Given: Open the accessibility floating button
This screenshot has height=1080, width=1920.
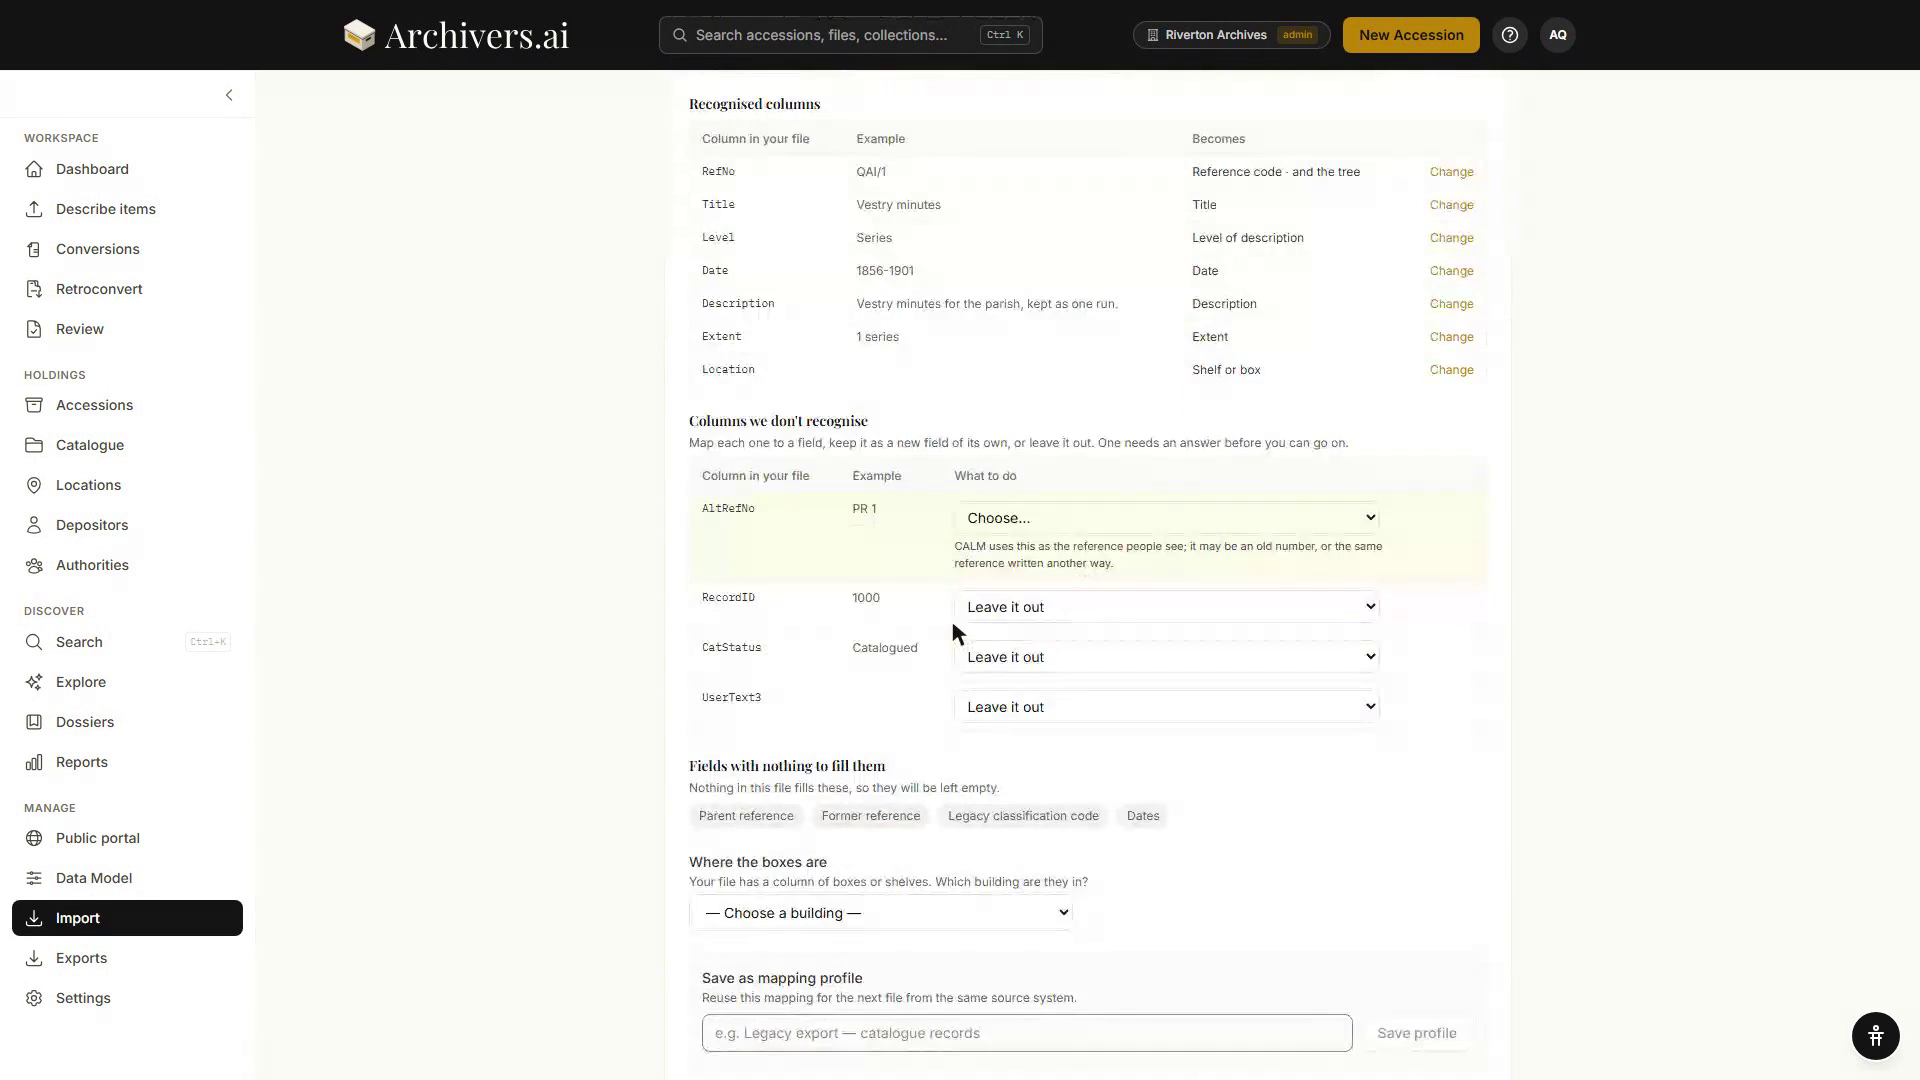Looking at the screenshot, I should tap(1875, 1036).
